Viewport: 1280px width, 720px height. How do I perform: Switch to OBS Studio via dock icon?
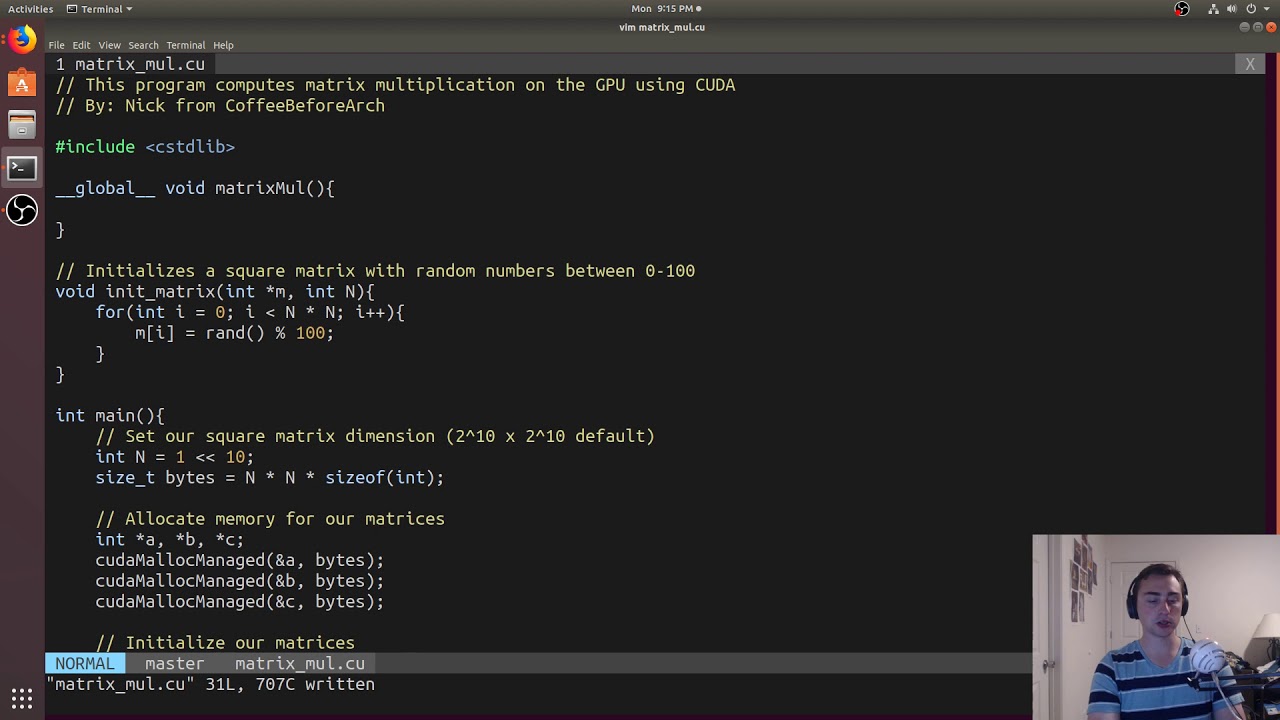click(x=22, y=210)
